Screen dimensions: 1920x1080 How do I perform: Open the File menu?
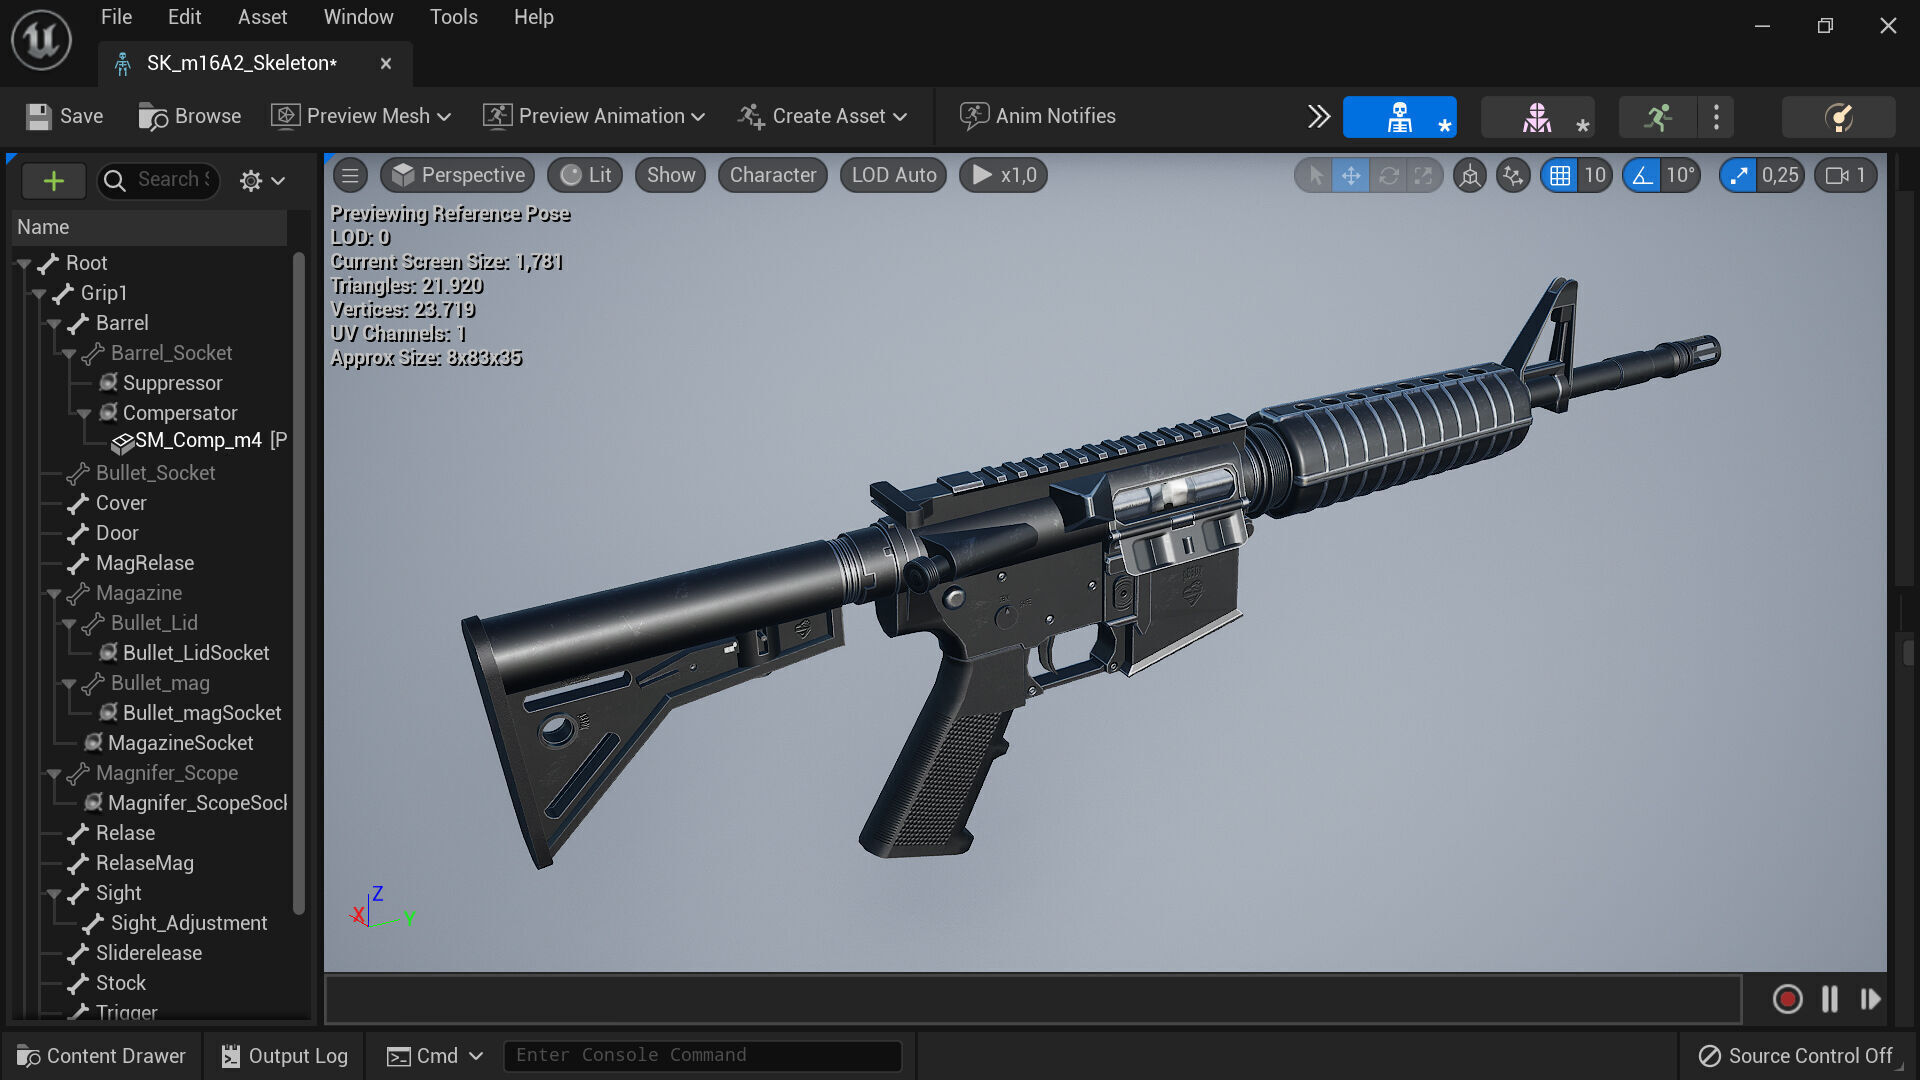(x=116, y=17)
